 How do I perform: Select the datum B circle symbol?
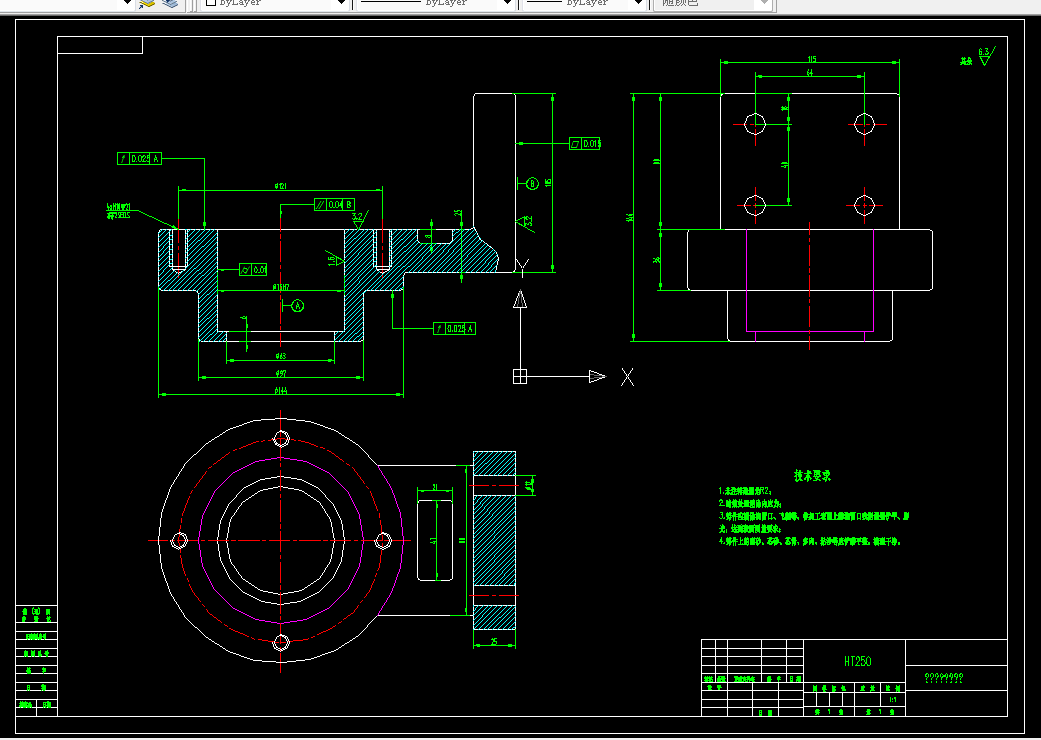[x=532, y=184]
